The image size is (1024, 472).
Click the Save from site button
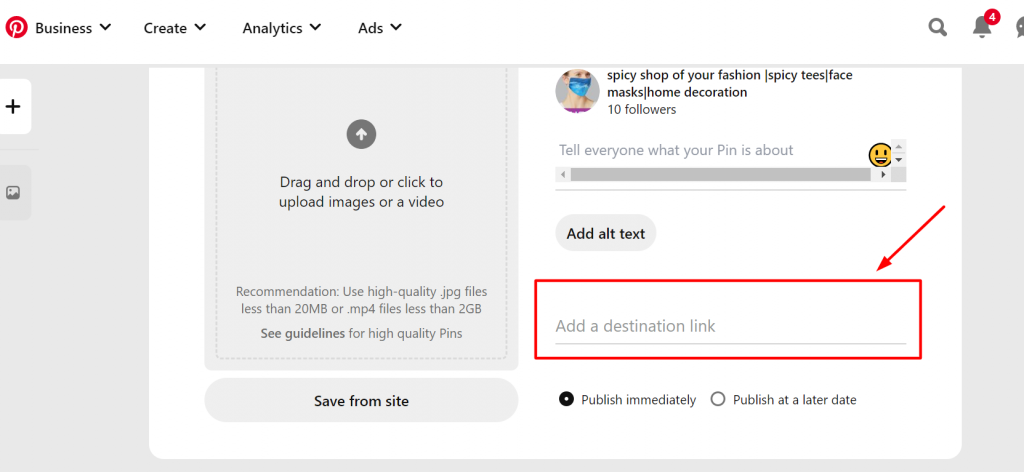(361, 401)
